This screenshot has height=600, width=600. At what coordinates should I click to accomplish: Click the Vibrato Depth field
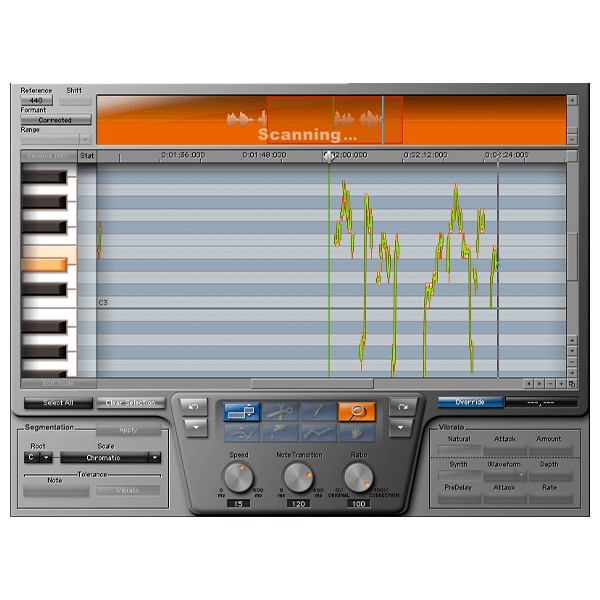pos(551,475)
